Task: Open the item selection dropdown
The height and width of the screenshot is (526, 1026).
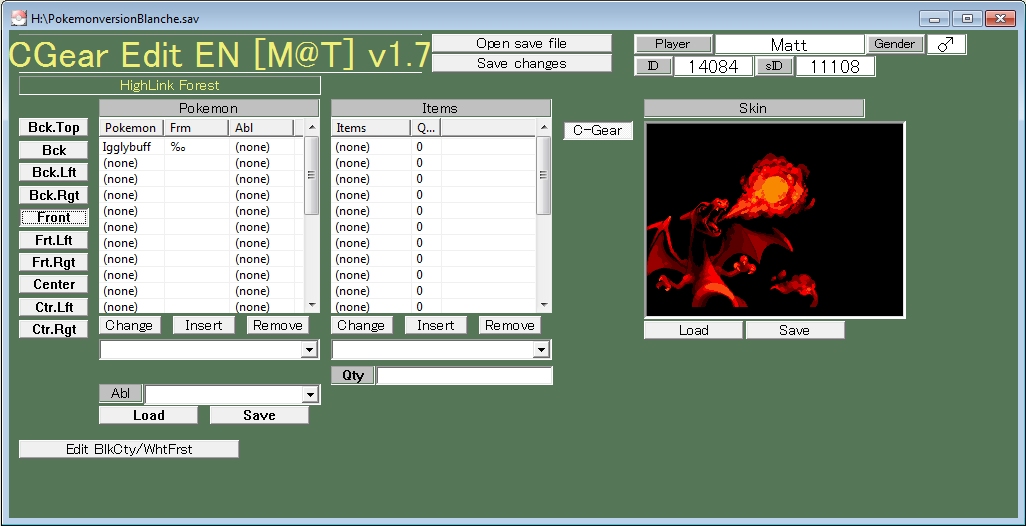Action: point(541,350)
